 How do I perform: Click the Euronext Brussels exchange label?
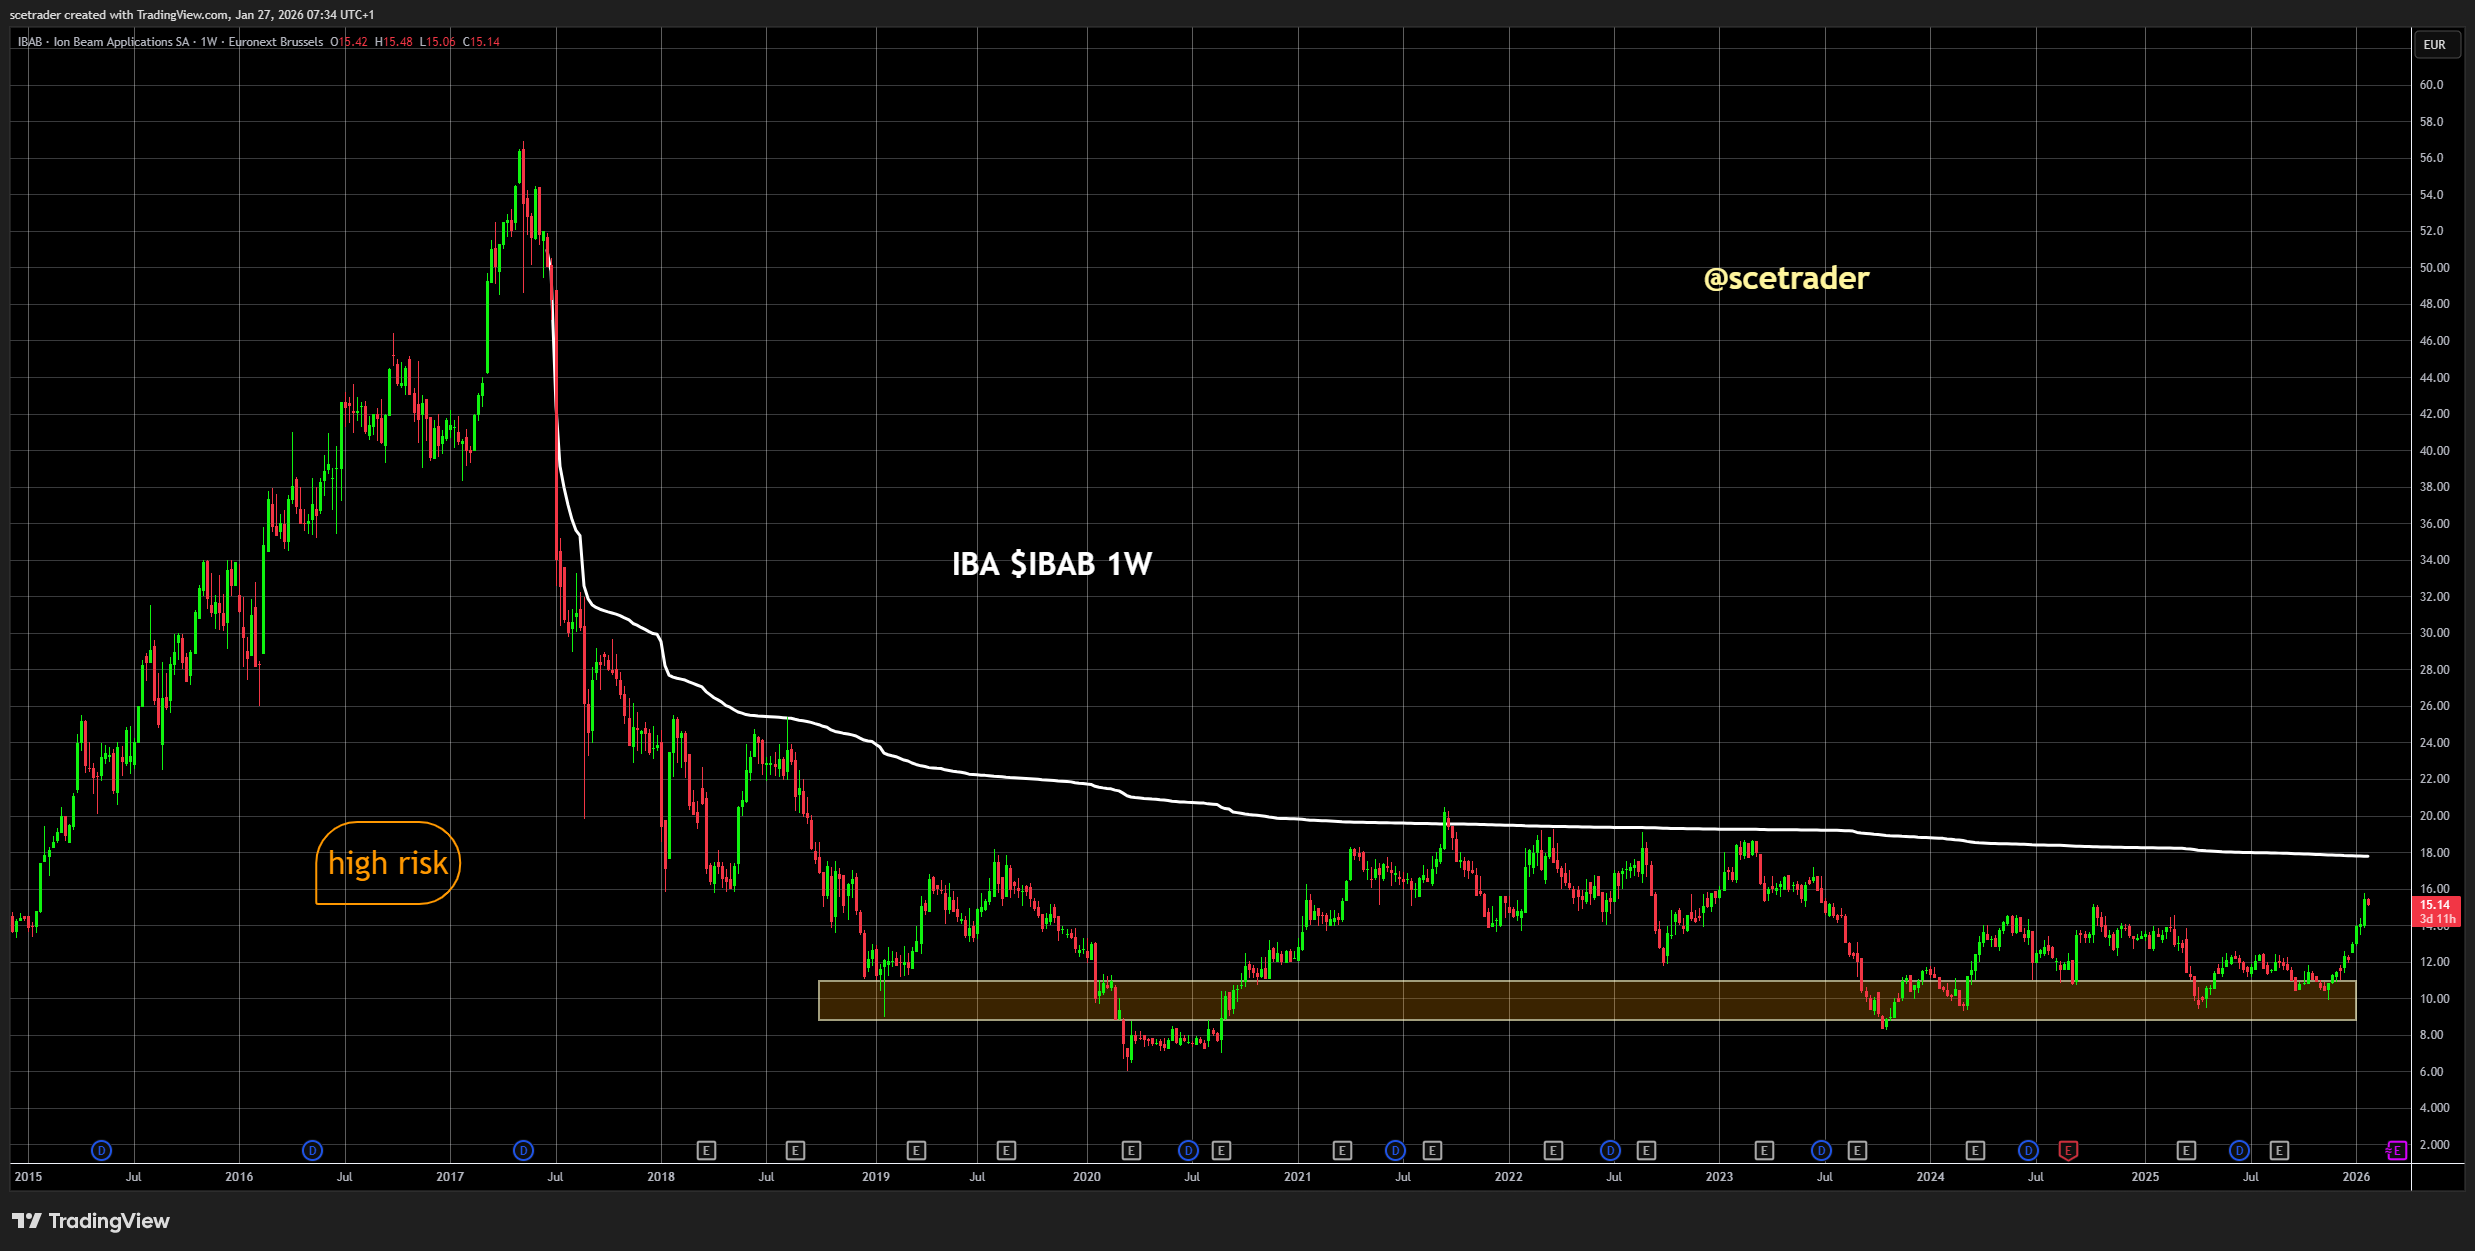coord(276,42)
